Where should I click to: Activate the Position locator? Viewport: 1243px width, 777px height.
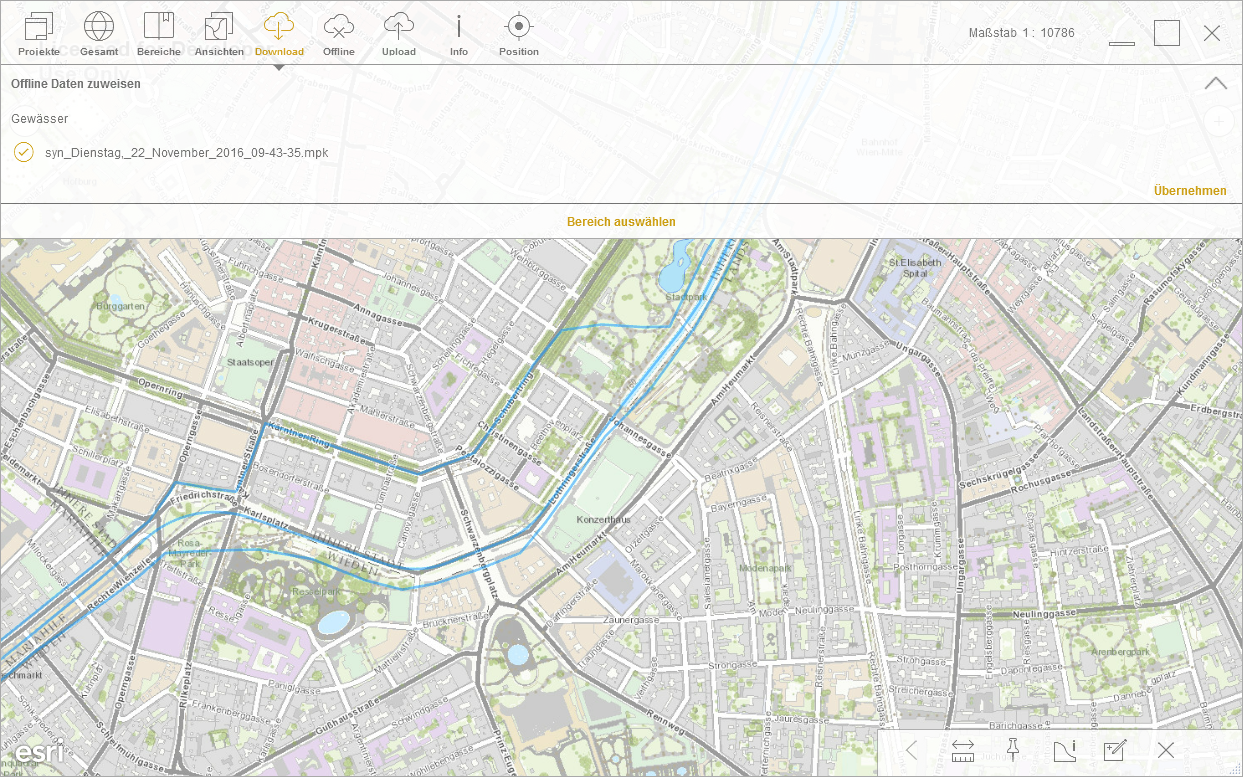tap(518, 34)
